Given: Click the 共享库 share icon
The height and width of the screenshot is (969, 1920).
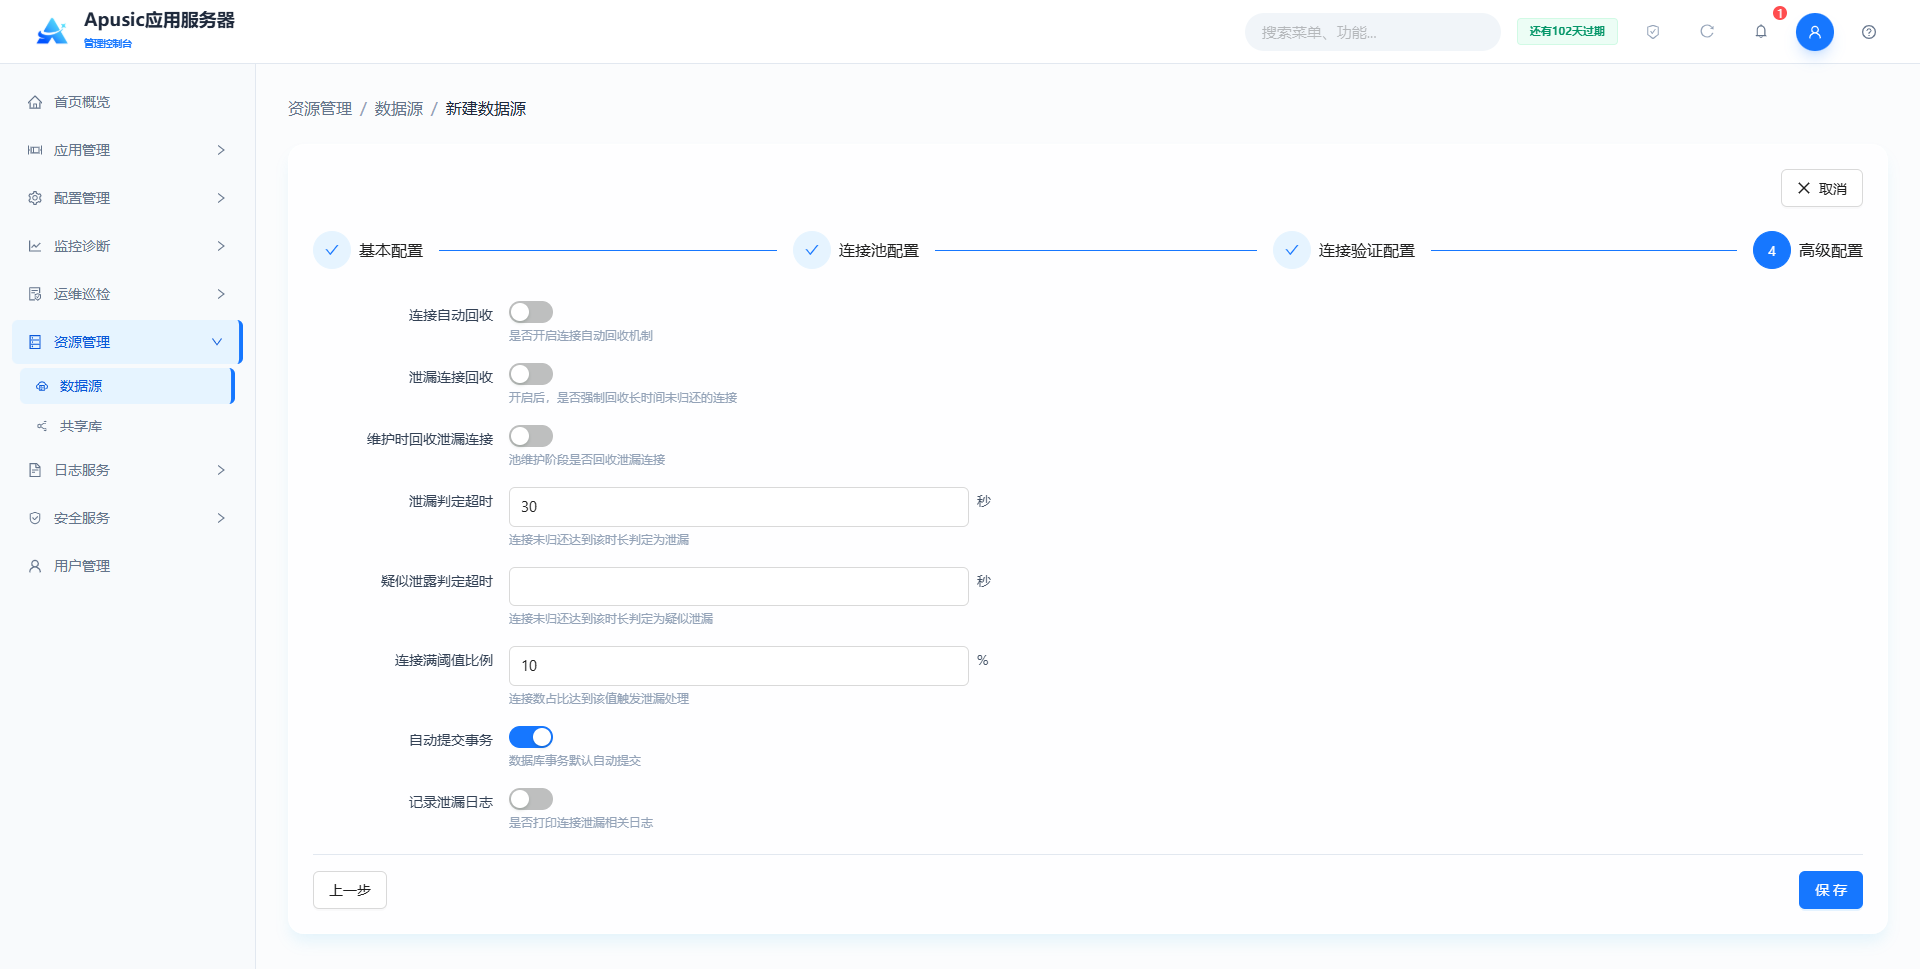Looking at the screenshot, I should [x=42, y=426].
